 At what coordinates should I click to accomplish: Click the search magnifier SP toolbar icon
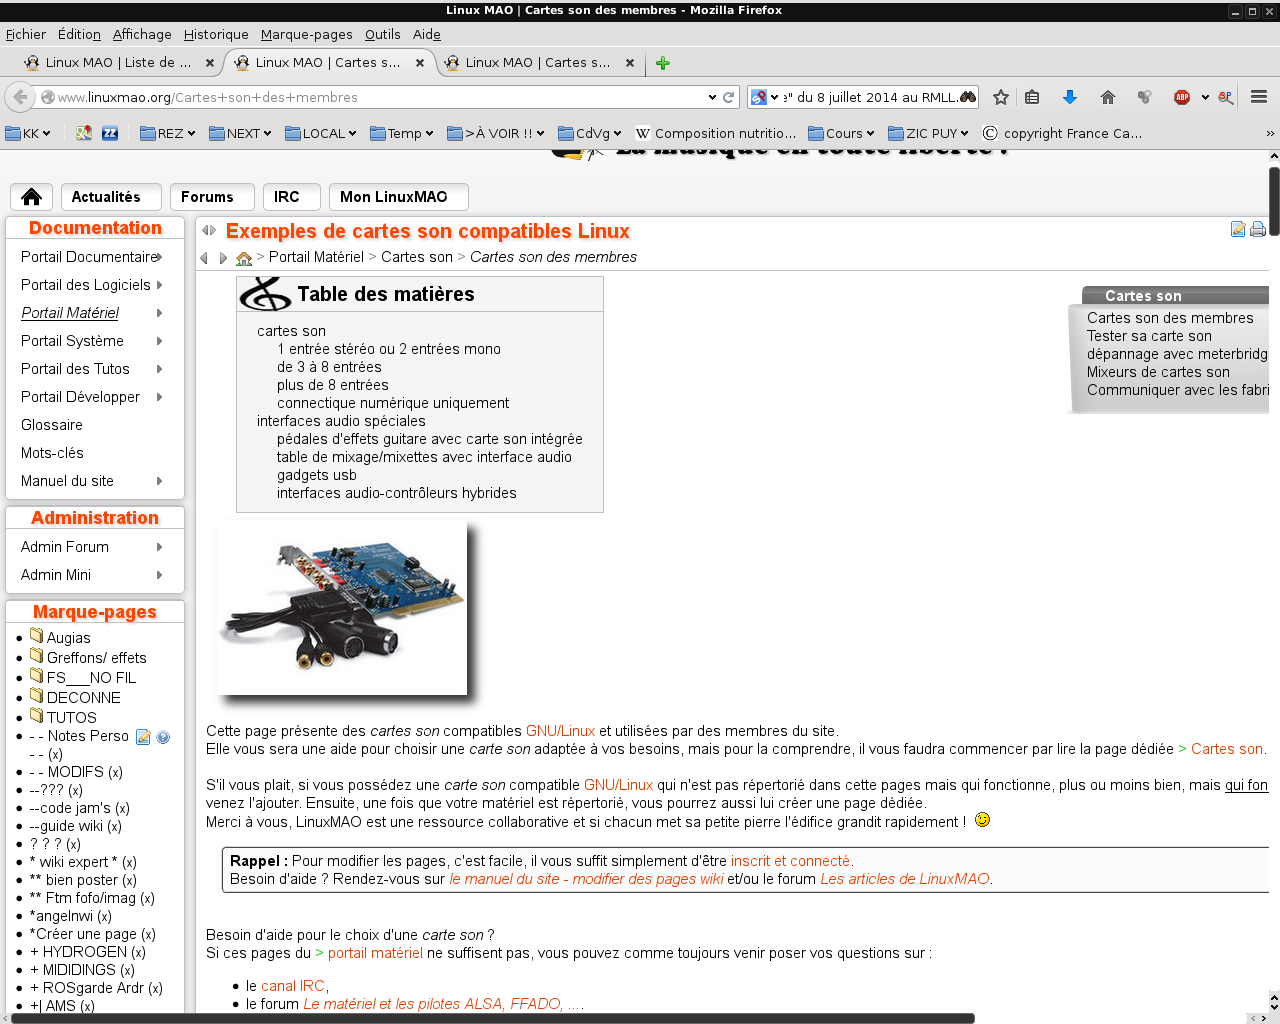pyautogui.click(x=1225, y=97)
